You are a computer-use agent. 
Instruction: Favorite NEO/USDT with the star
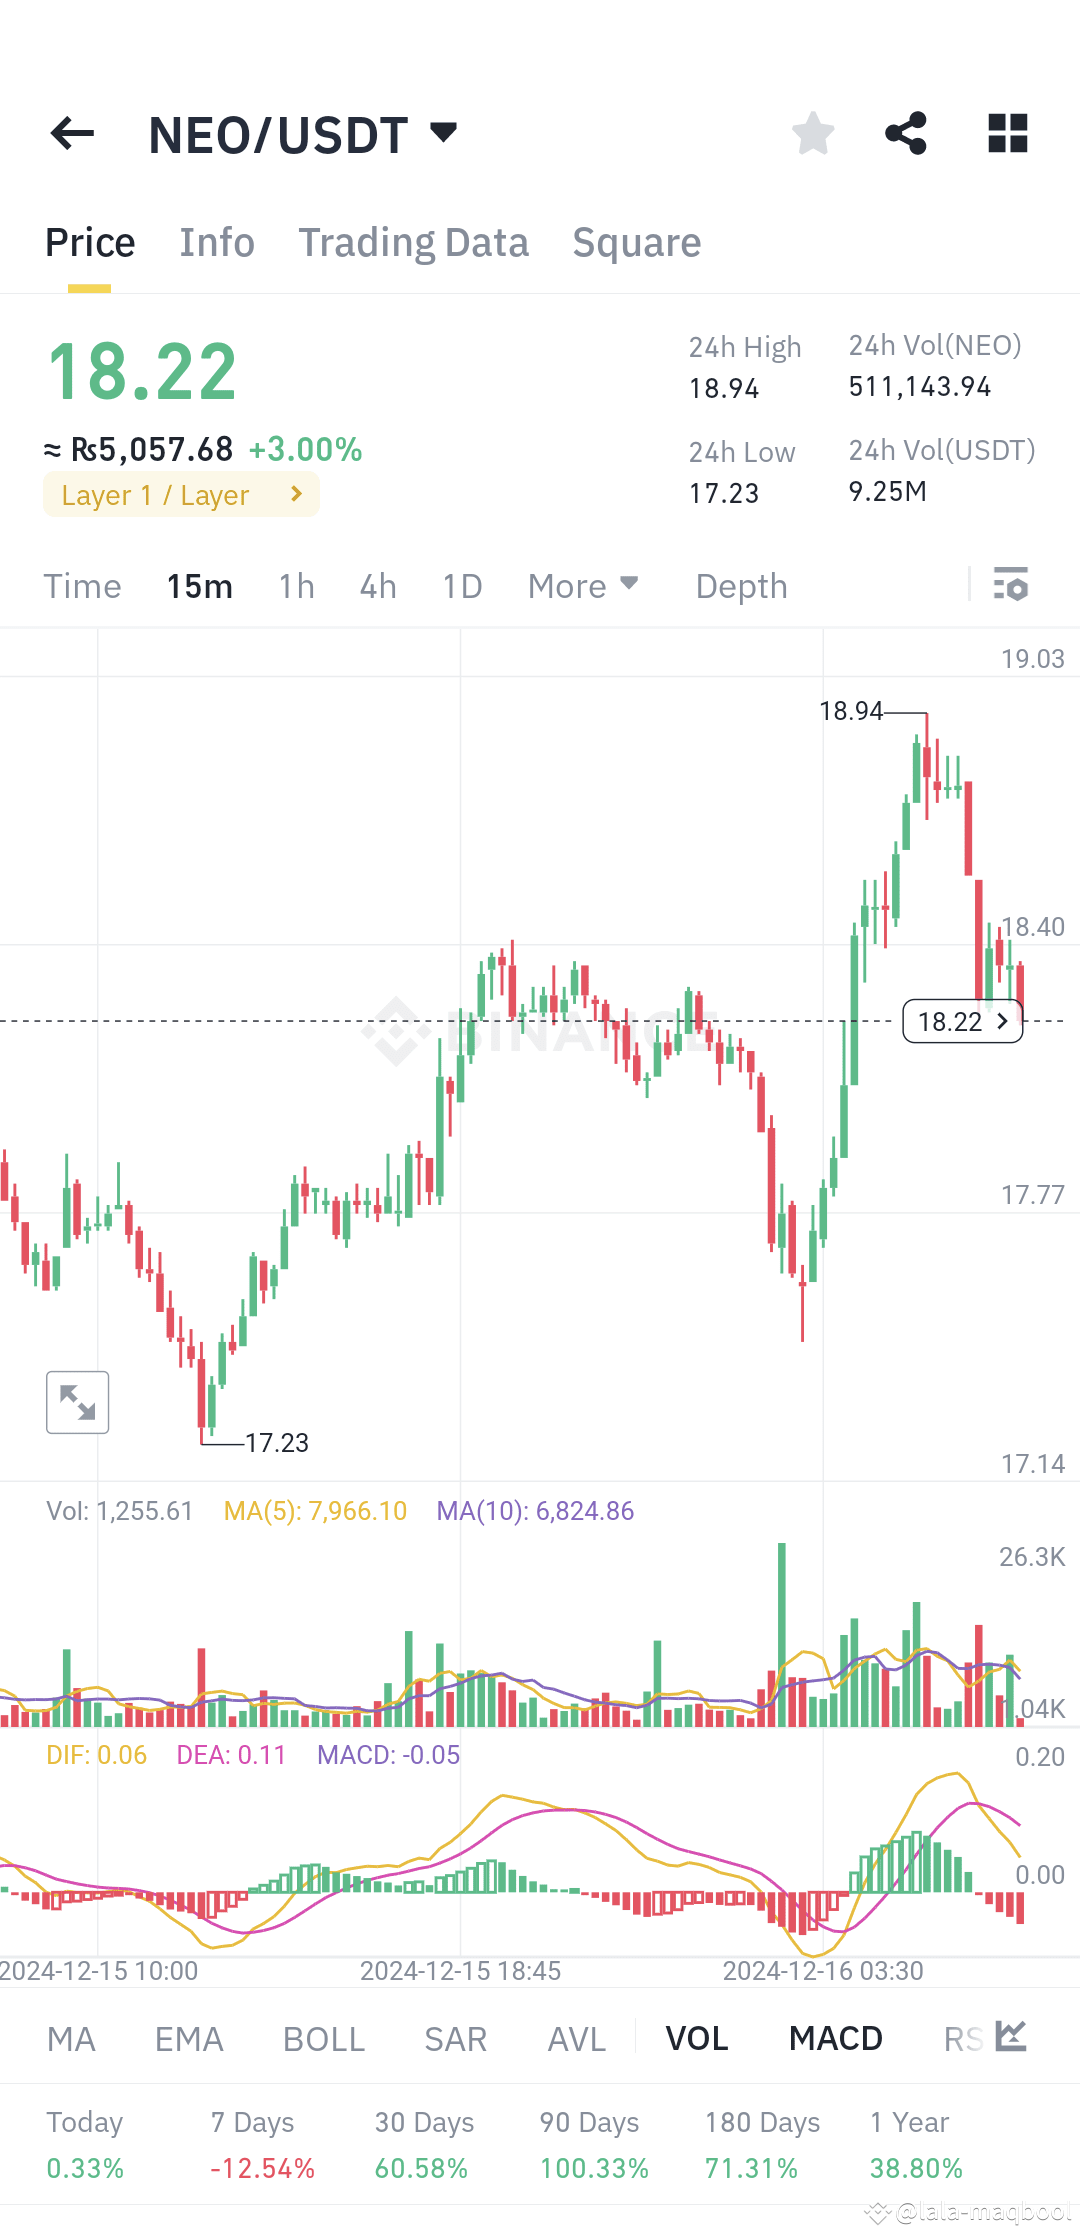point(813,133)
